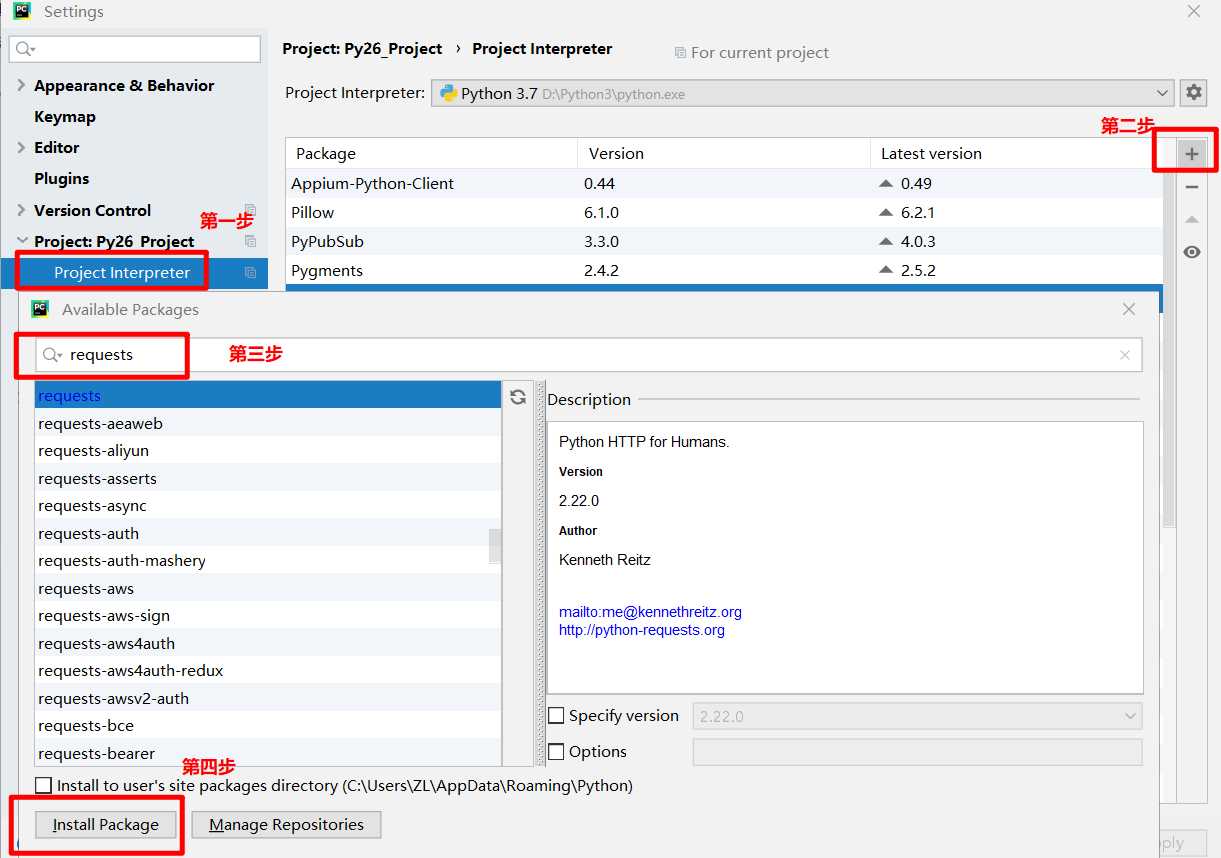The height and width of the screenshot is (858, 1221).
Task: Click the copy icon beside Project Interpreter
Action: [x=250, y=272]
